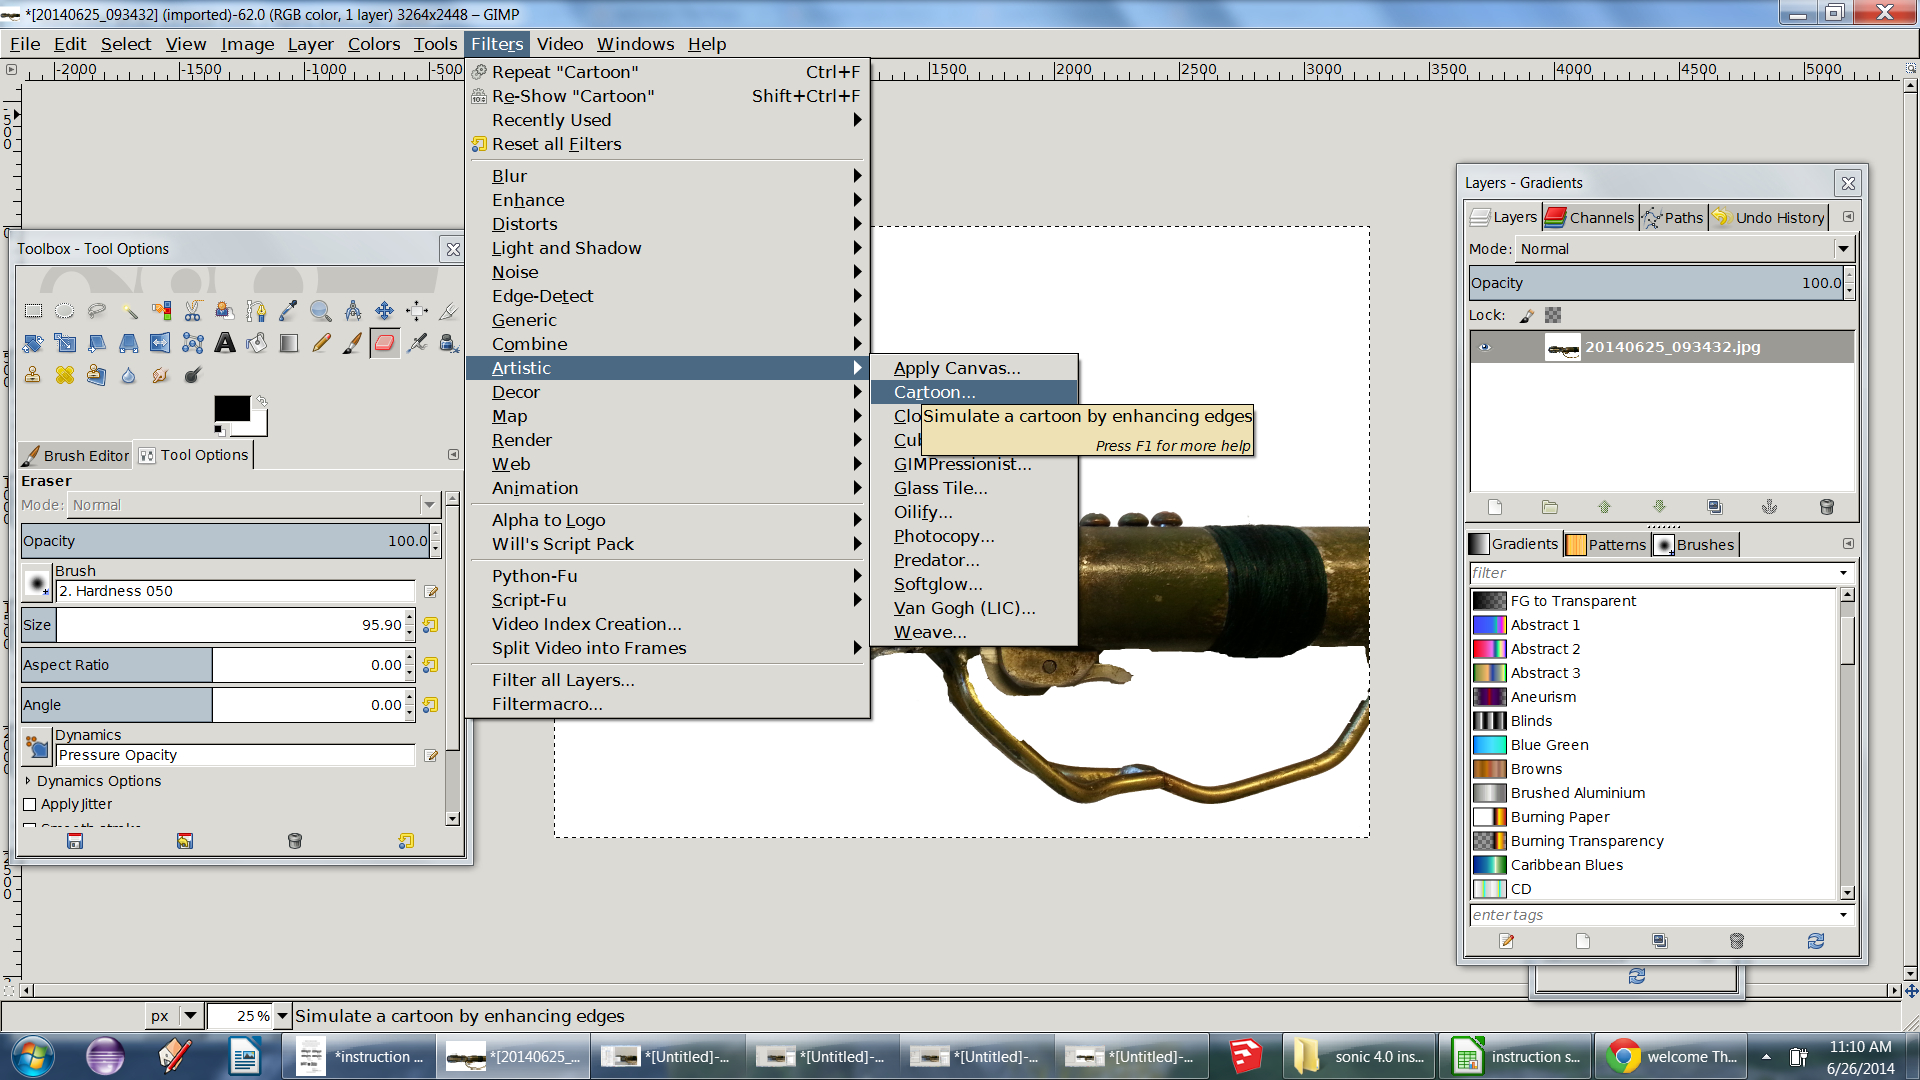This screenshot has width=1920, height=1080.
Task: Choose Cartoon... from the Artistic submenu
Action: 974,392
